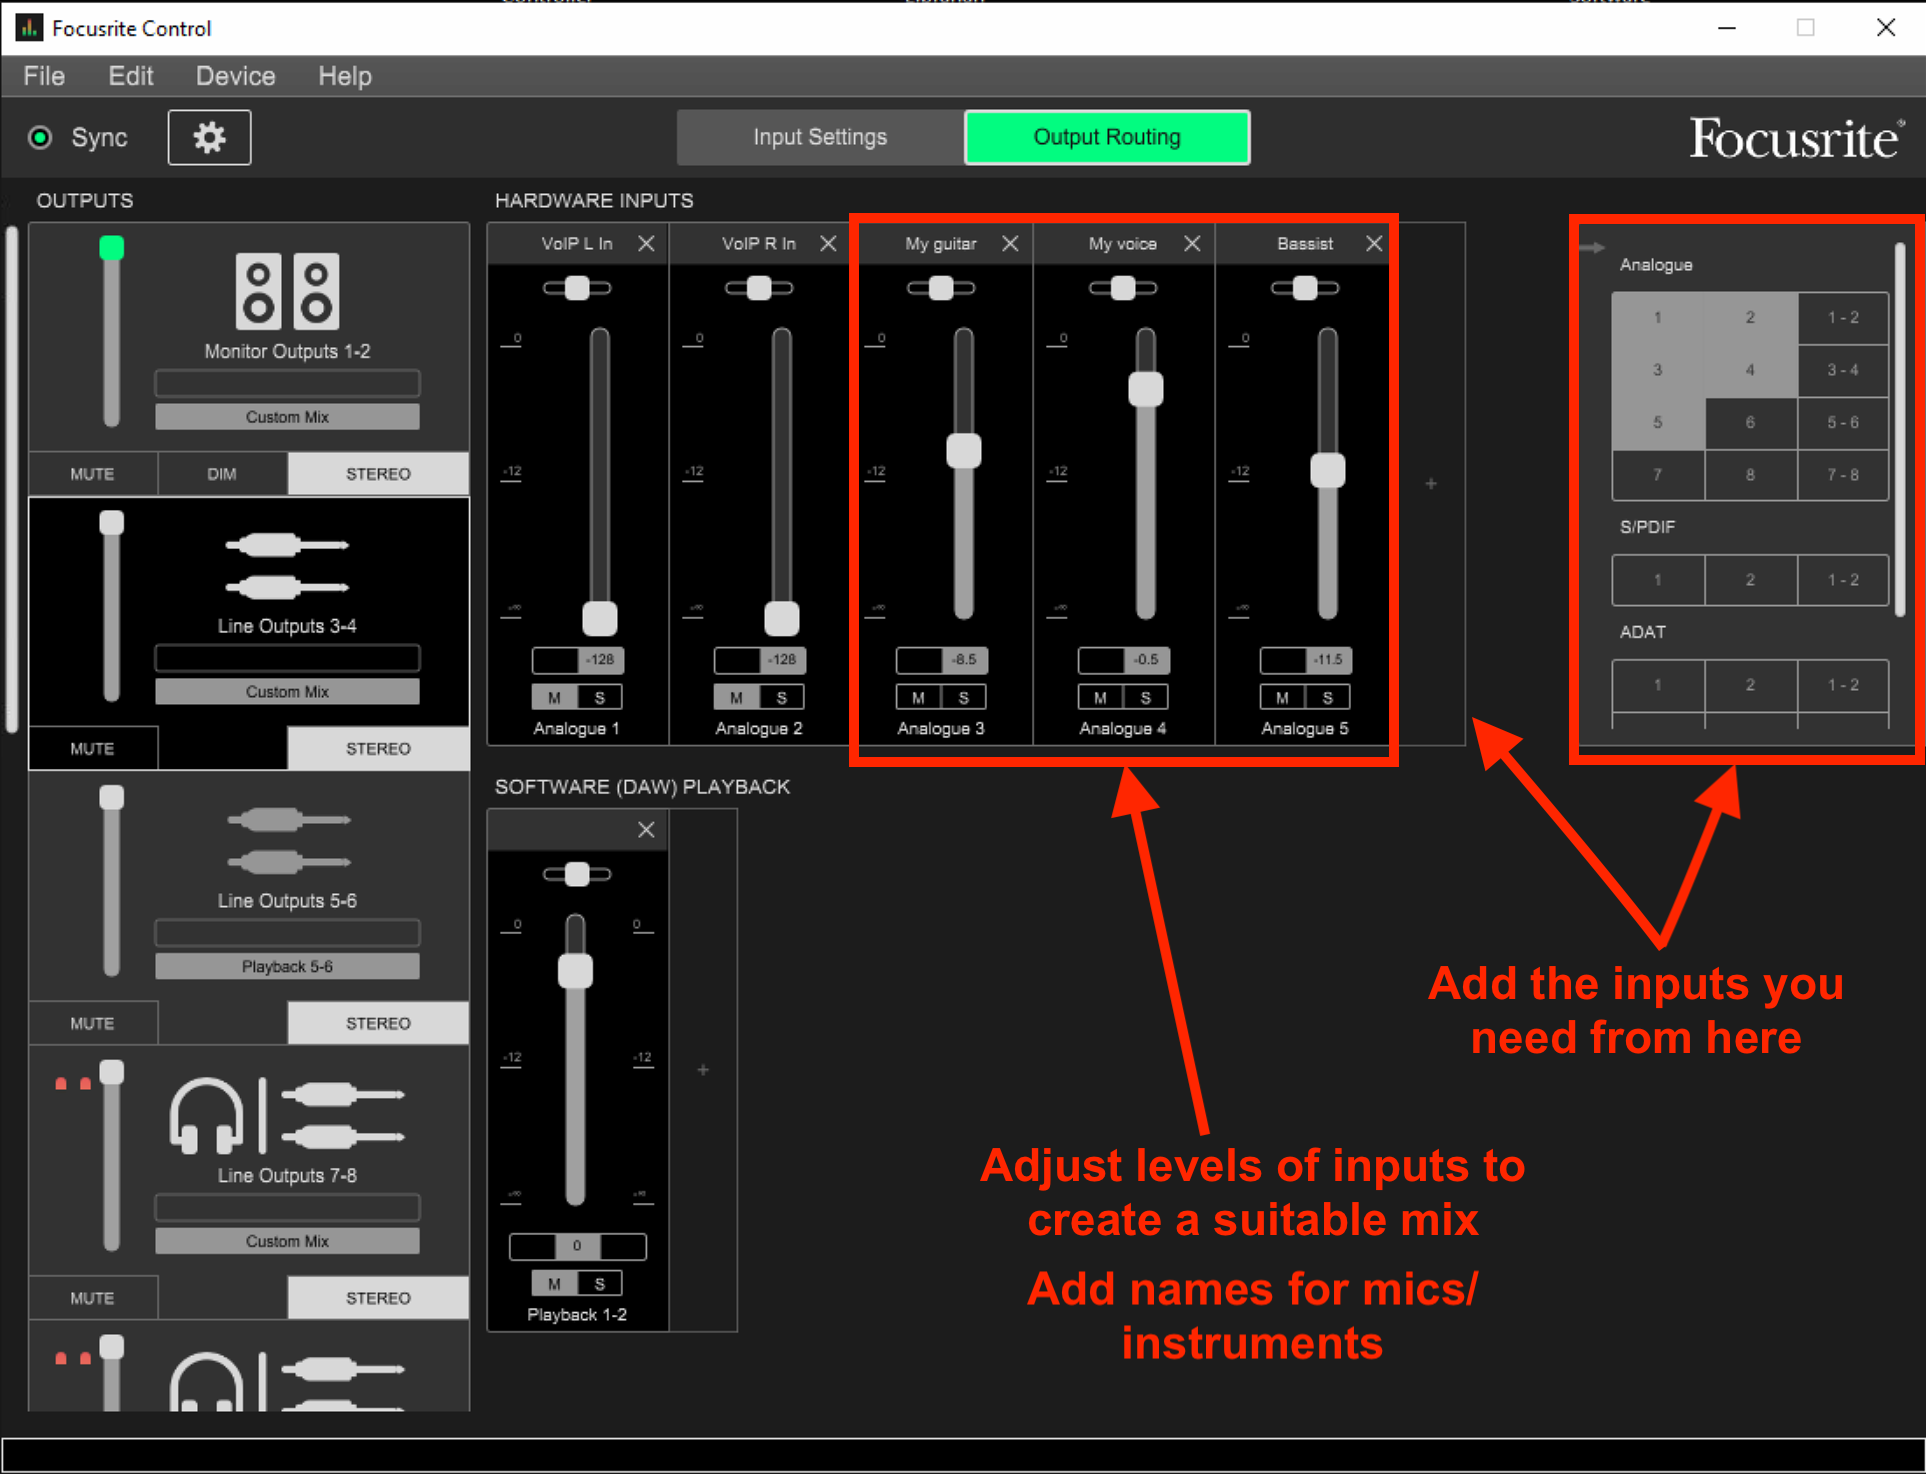Add S/PDIF input 1 to the mix
The width and height of the screenshot is (1926, 1474).
tap(1657, 580)
